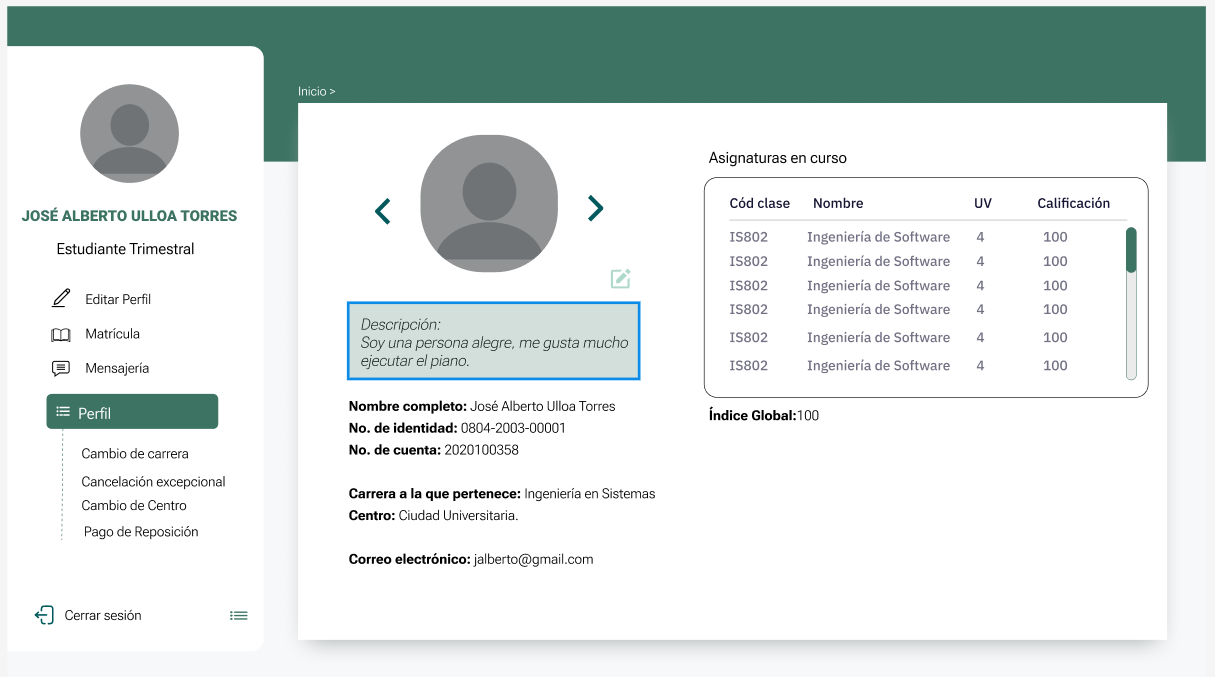The height and width of the screenshot is (677, 1215).
Task: Click the book icon for Matrícula
Action: (x=61, y=334)
